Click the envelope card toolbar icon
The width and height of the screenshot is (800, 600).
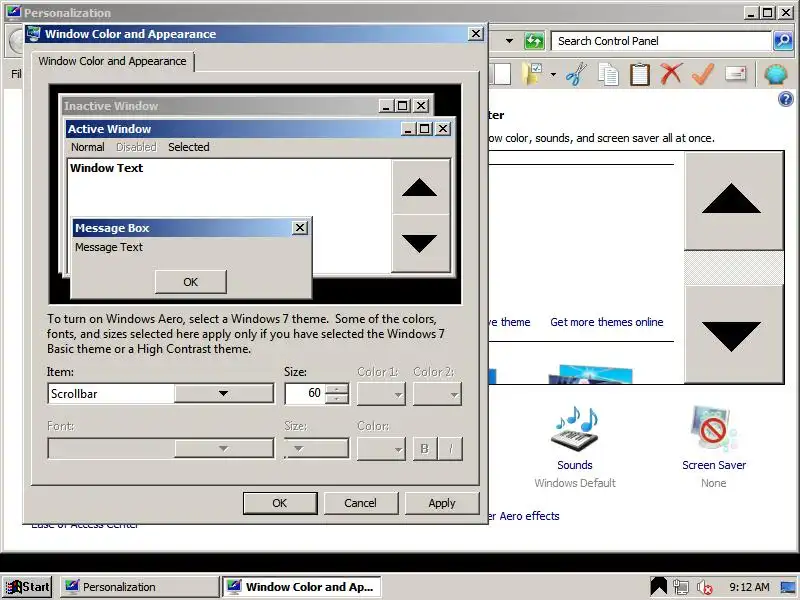735,74
